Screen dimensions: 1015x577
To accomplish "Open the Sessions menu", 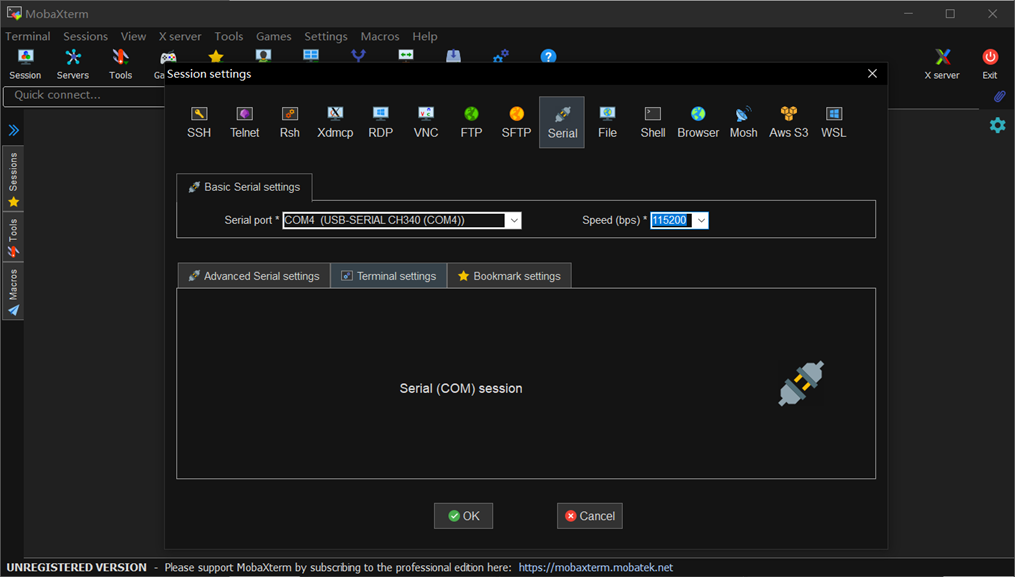I will coord(85,36).
